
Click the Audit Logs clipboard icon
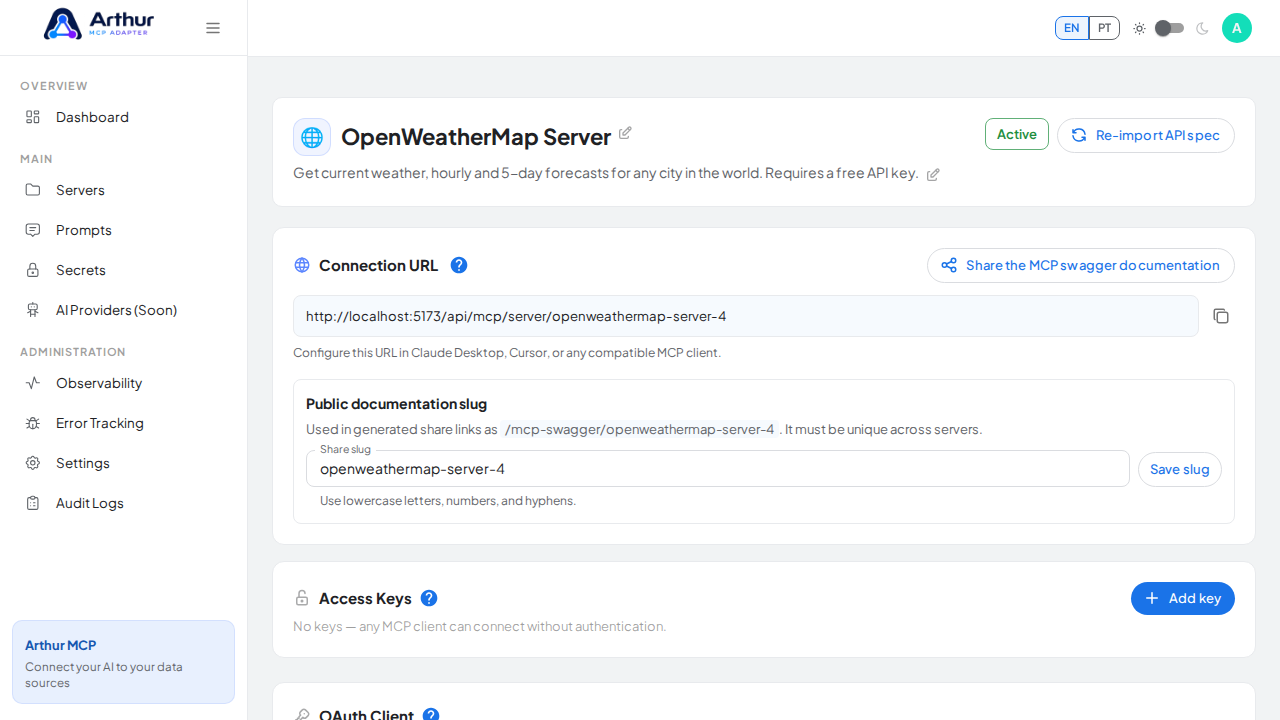pyautogui.click(x=33, y=503)
